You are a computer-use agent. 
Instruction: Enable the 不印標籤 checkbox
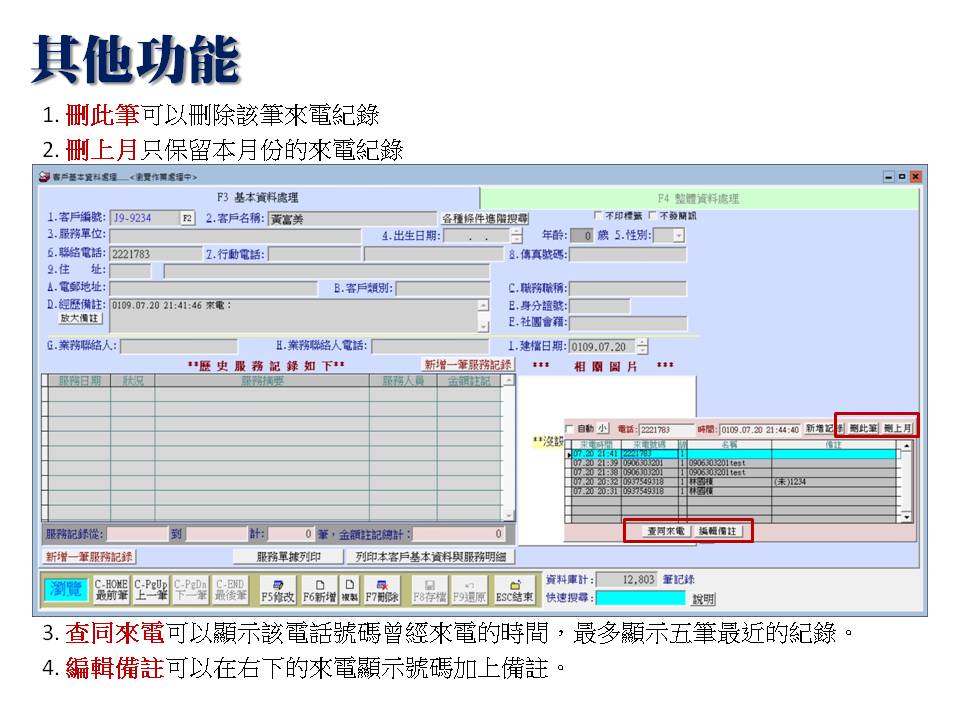599,215
